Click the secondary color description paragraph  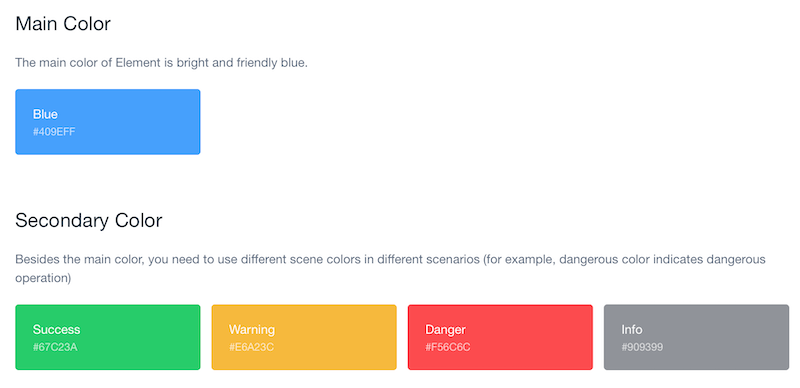point(390,269)
